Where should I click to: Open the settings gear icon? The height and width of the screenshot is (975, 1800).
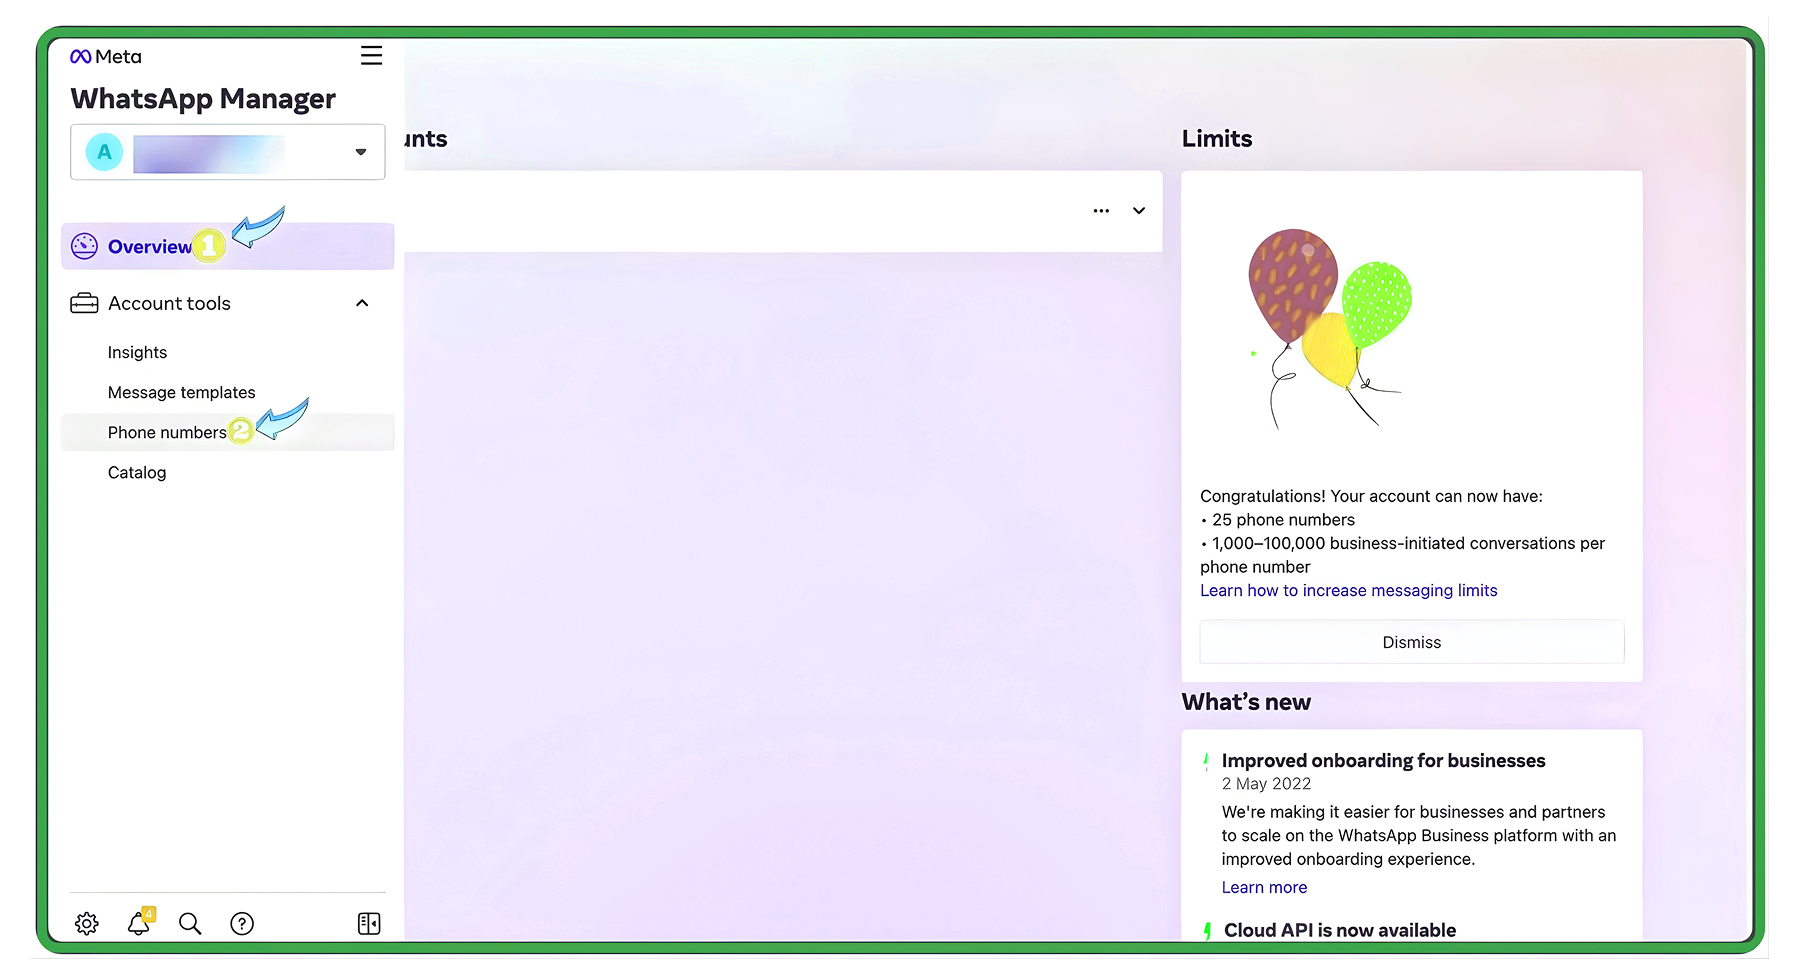click(x=87, y=924)
